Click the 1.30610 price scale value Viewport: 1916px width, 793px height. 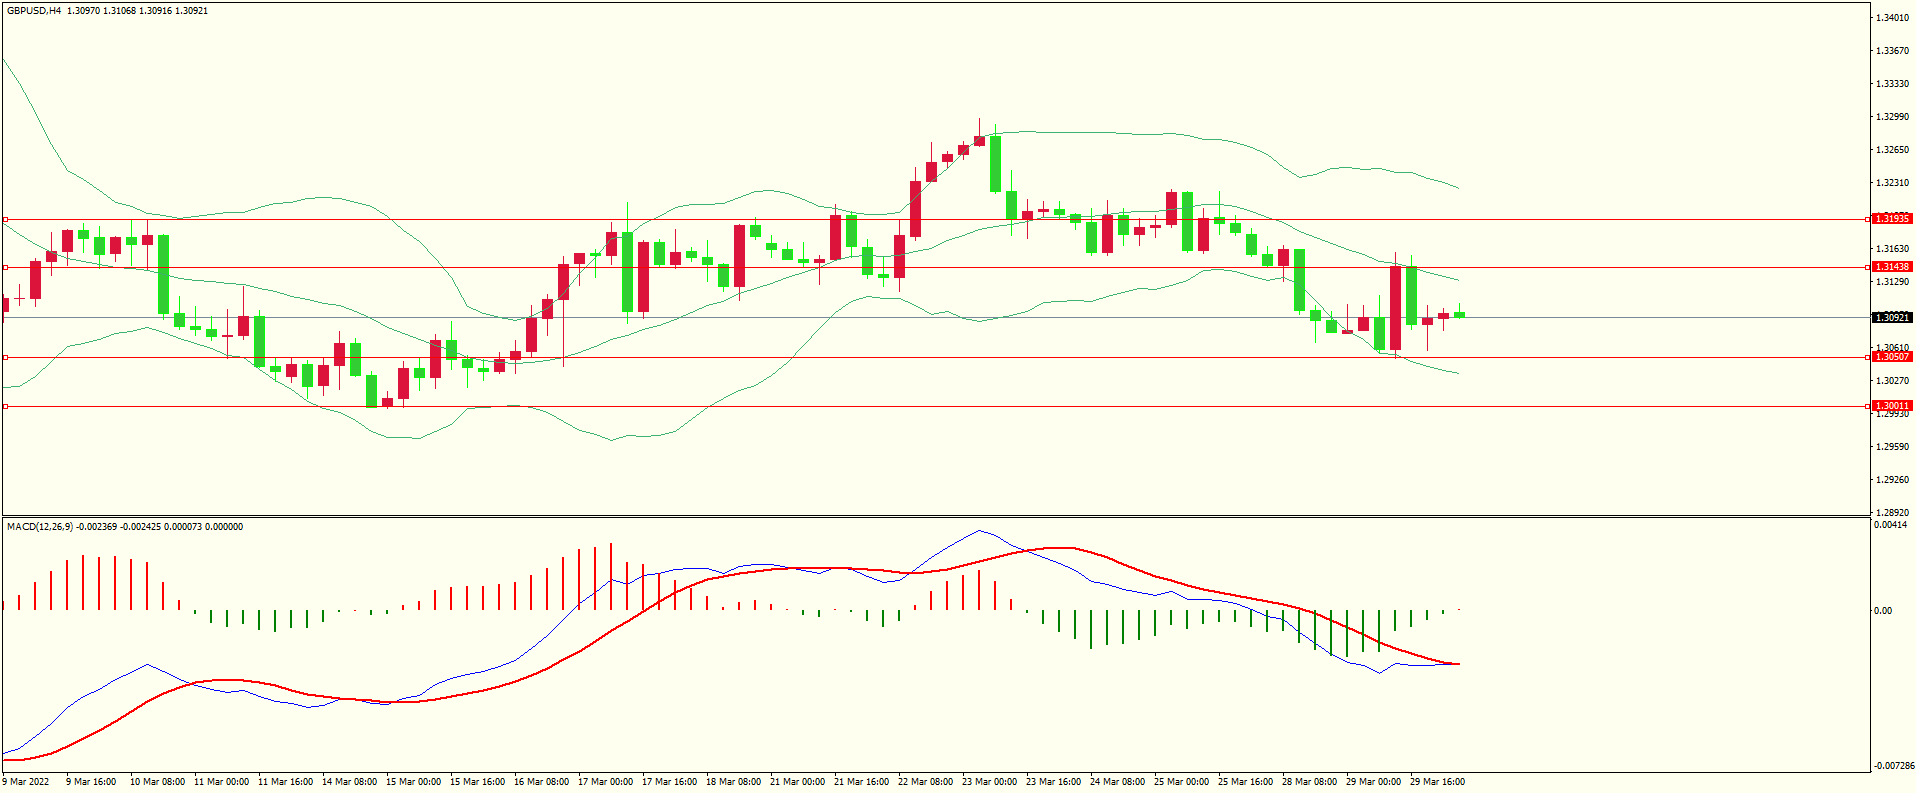[x=1892, y=348]
